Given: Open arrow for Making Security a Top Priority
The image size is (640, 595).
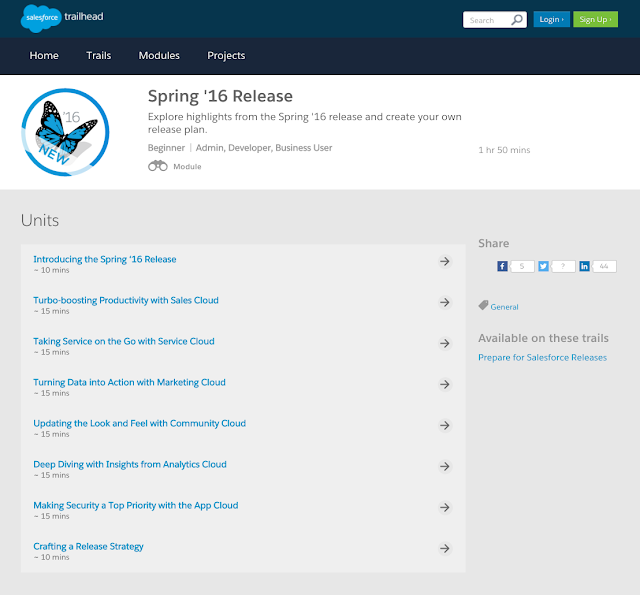Looking at the screenshot, I should pyautogui.click(x=445, y=508).
